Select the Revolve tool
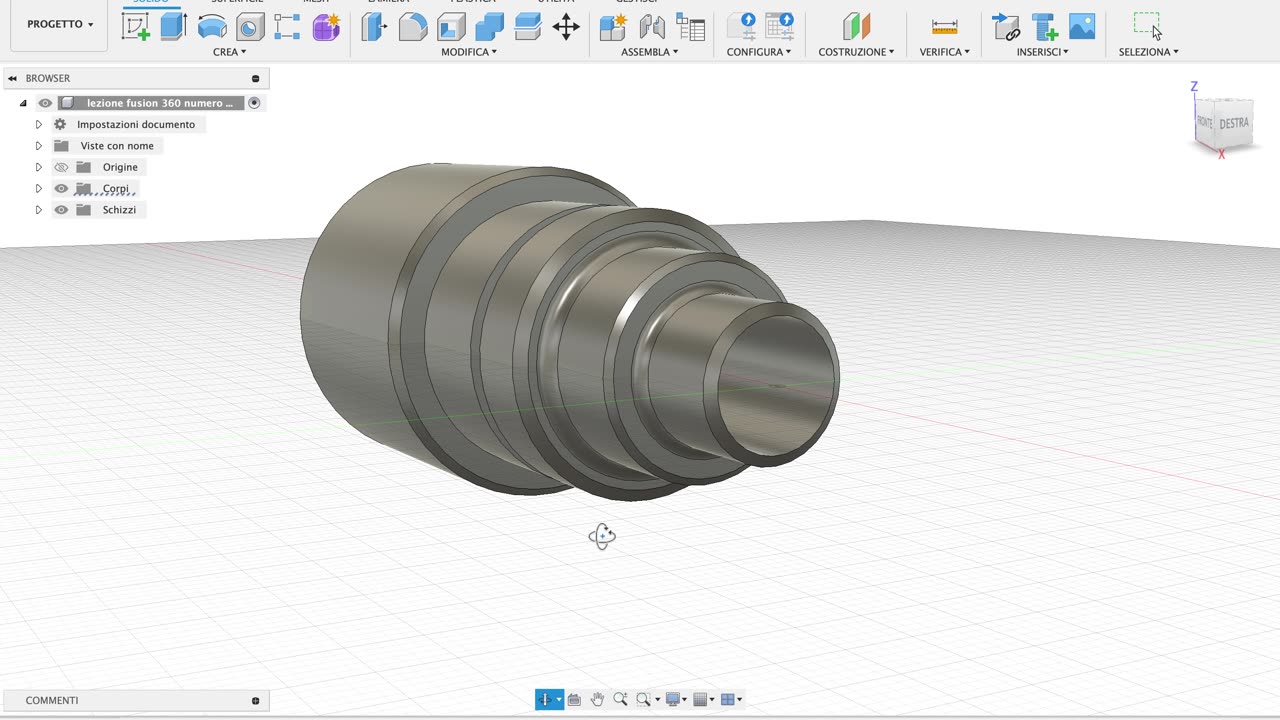1280x720 pixels. [x=212, y=27]
